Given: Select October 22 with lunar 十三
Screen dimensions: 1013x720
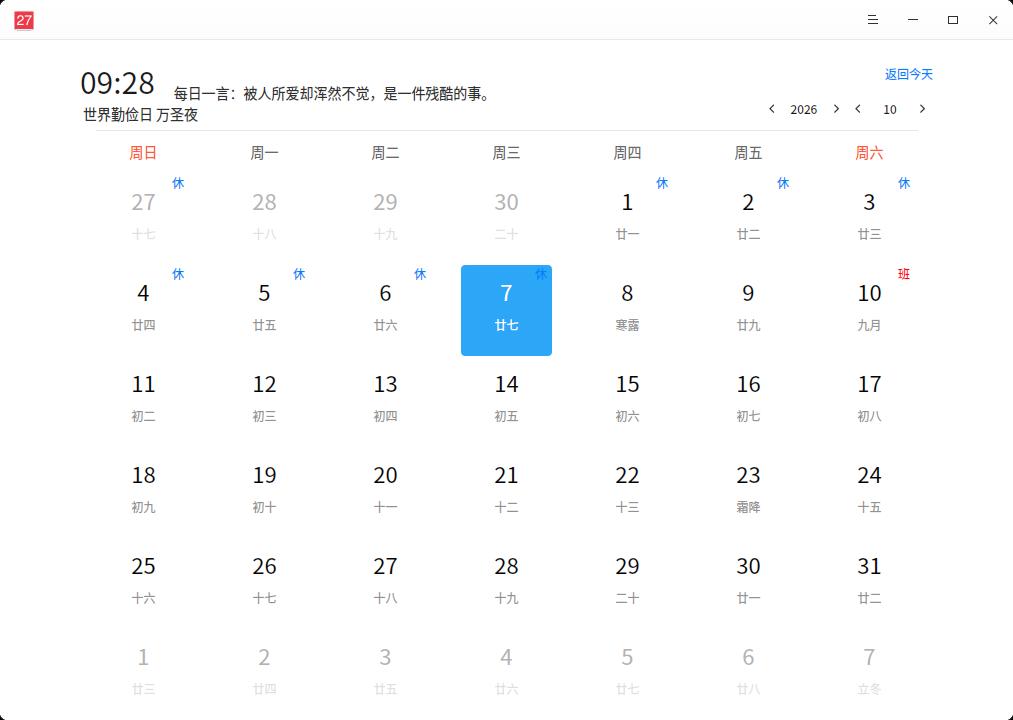Looking at the screenshot, I should (x=627, y=492).
